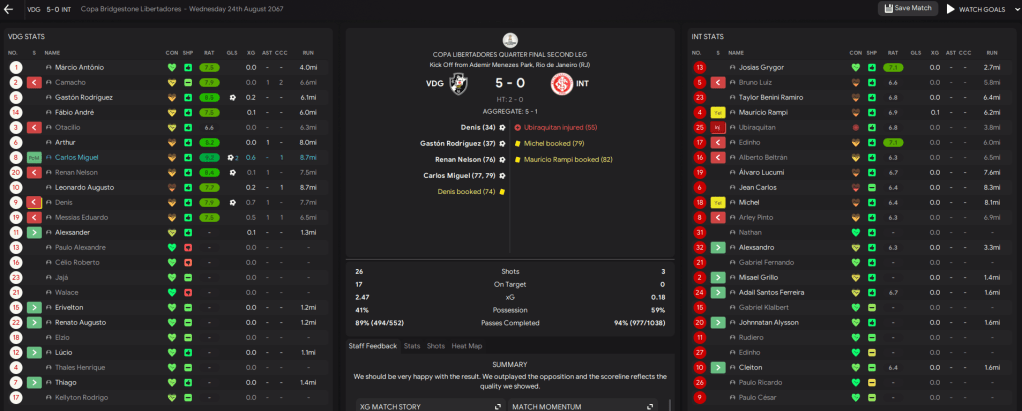Click Josias Grygor's number 13 shirt badge
The image size is (1022, 411).
(699, 67)
